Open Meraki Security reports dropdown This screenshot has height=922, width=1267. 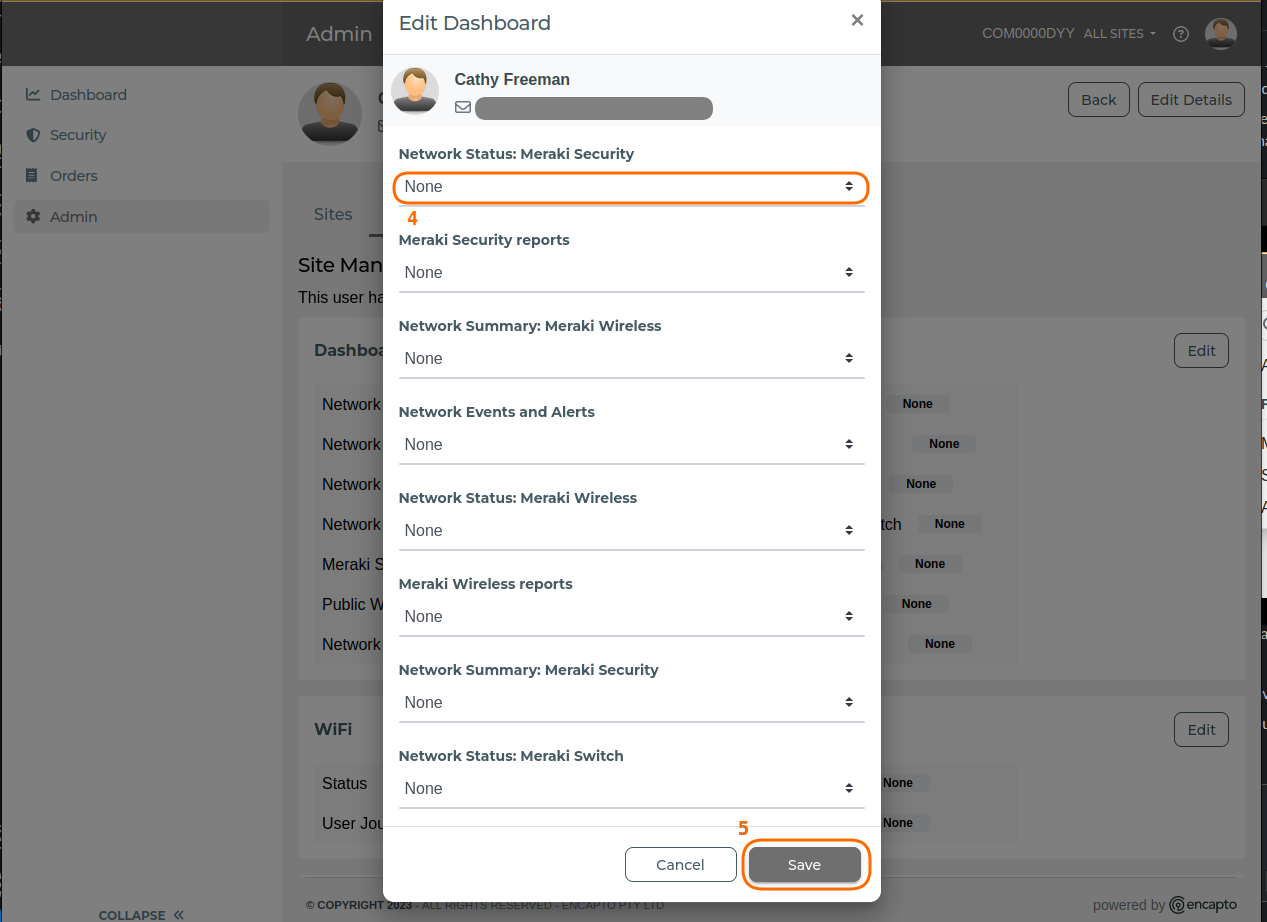631,273
